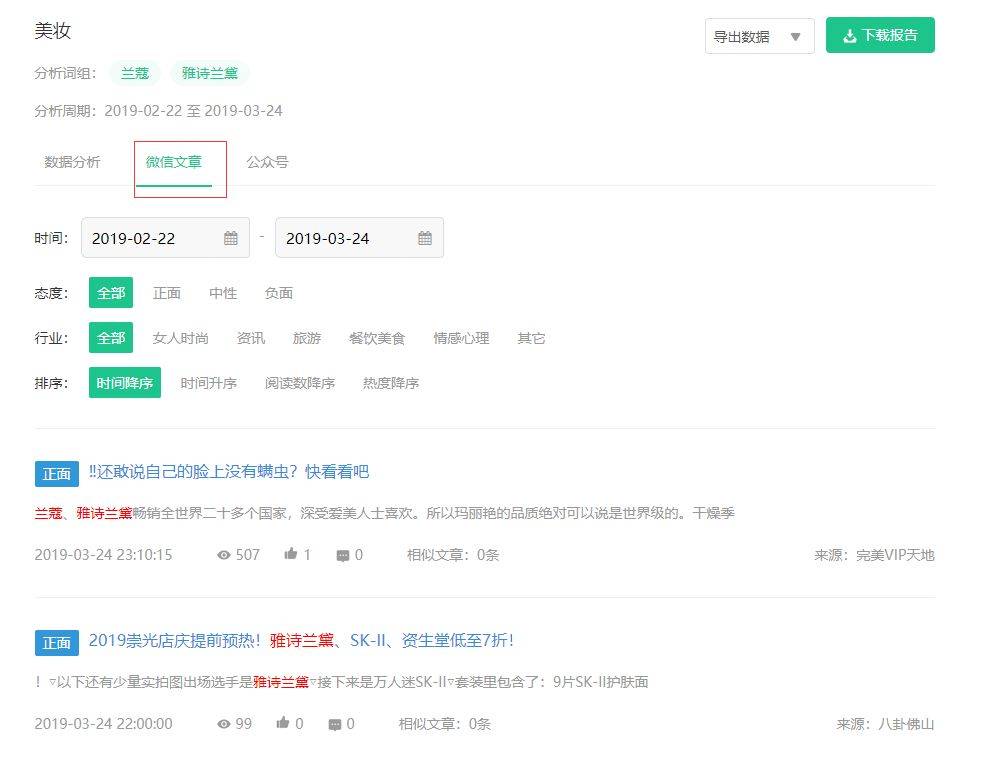1003x758 pixels.
Task: Click 相似文章: 0条 on the 螨虫 article
Action: pos(453,555)
